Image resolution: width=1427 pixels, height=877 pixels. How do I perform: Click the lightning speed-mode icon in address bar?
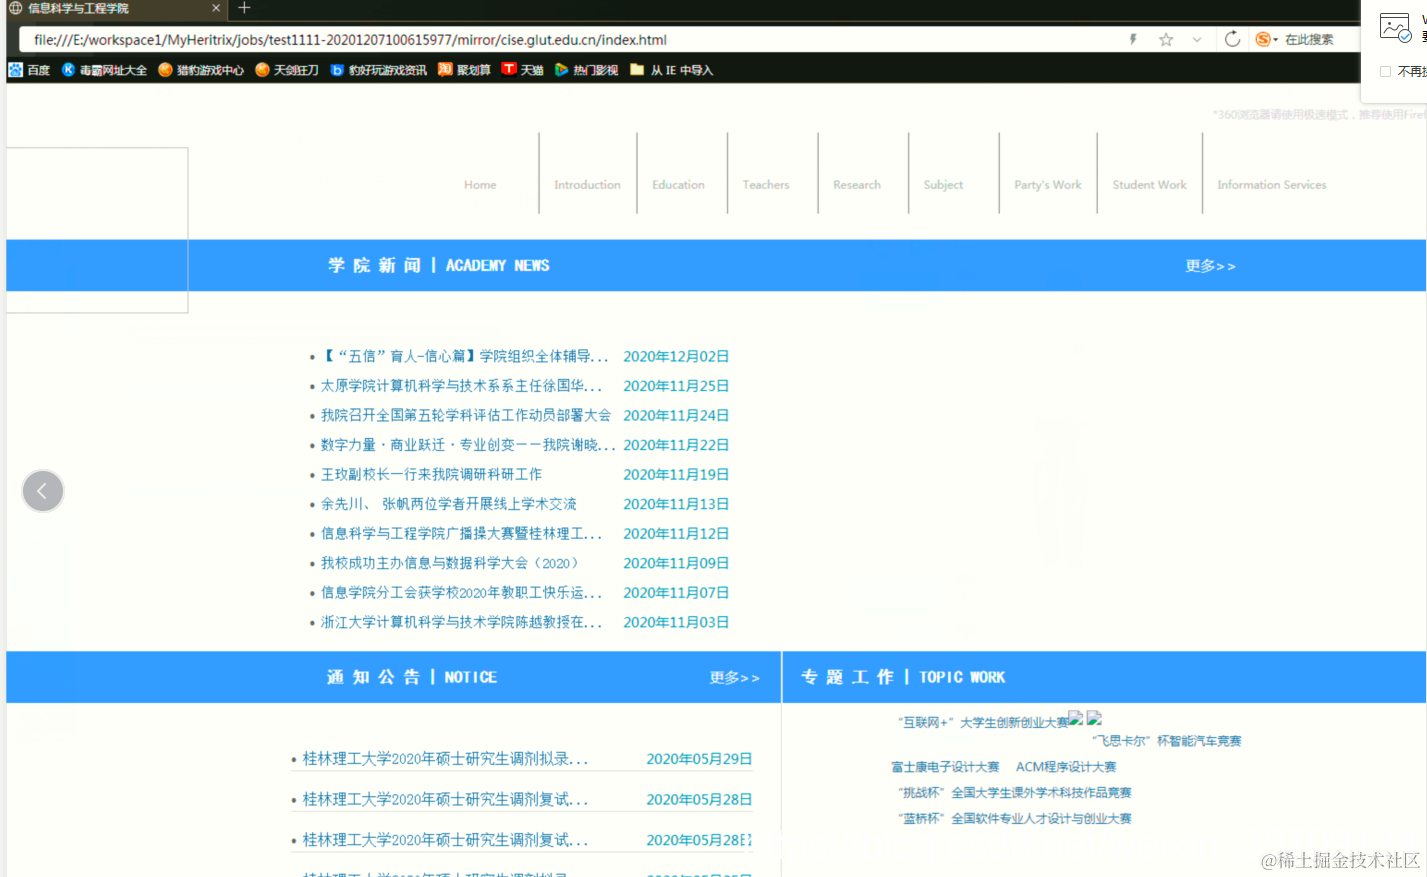pyautogui.click(x=1133, y=40)
